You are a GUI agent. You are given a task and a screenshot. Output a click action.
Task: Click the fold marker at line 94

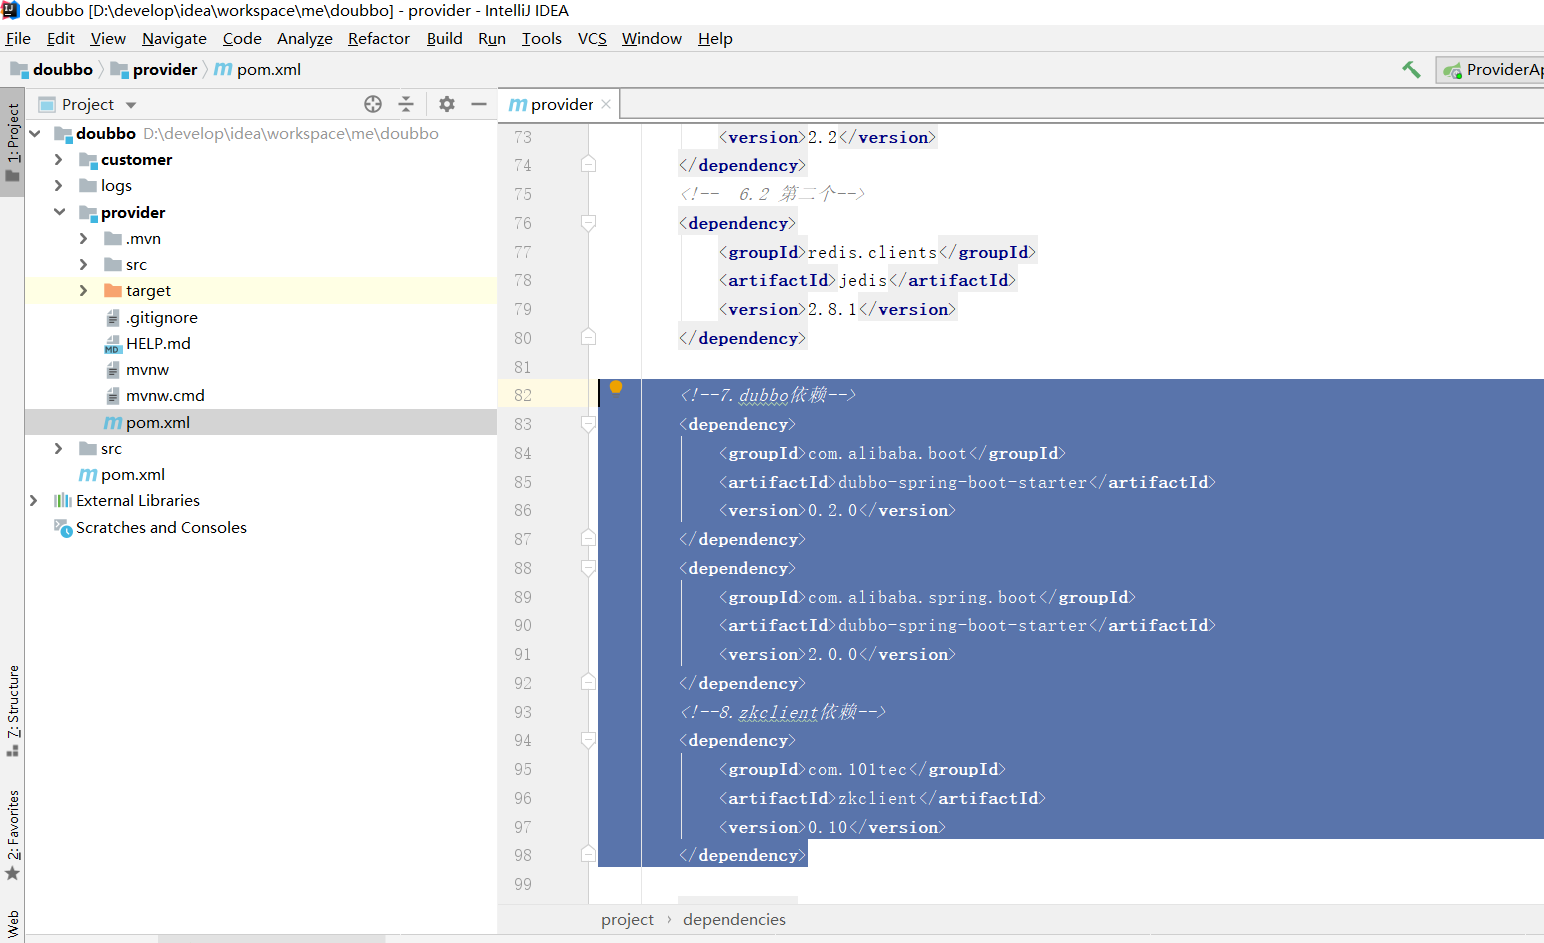[588, 740]
